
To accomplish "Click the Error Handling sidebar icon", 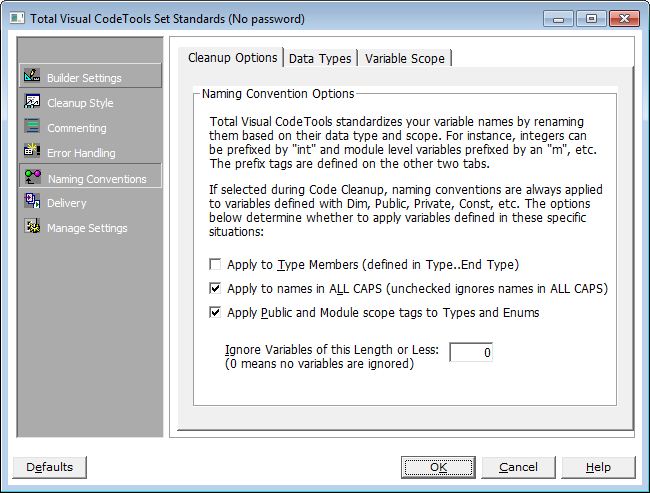I will click(x=32, y=151).
